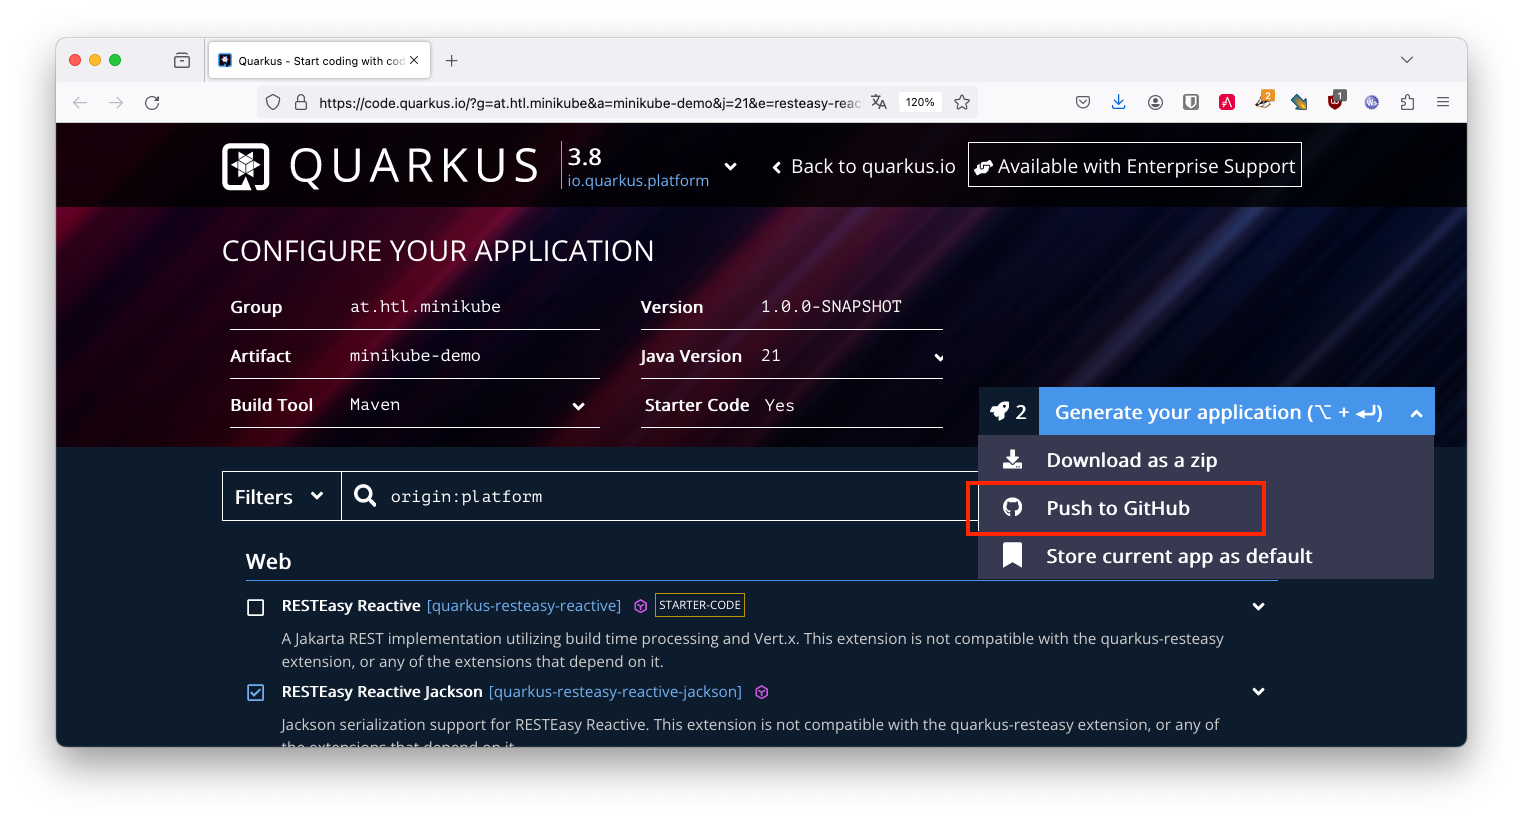
Task: Select Push to GitHub
Action: 1206,507
